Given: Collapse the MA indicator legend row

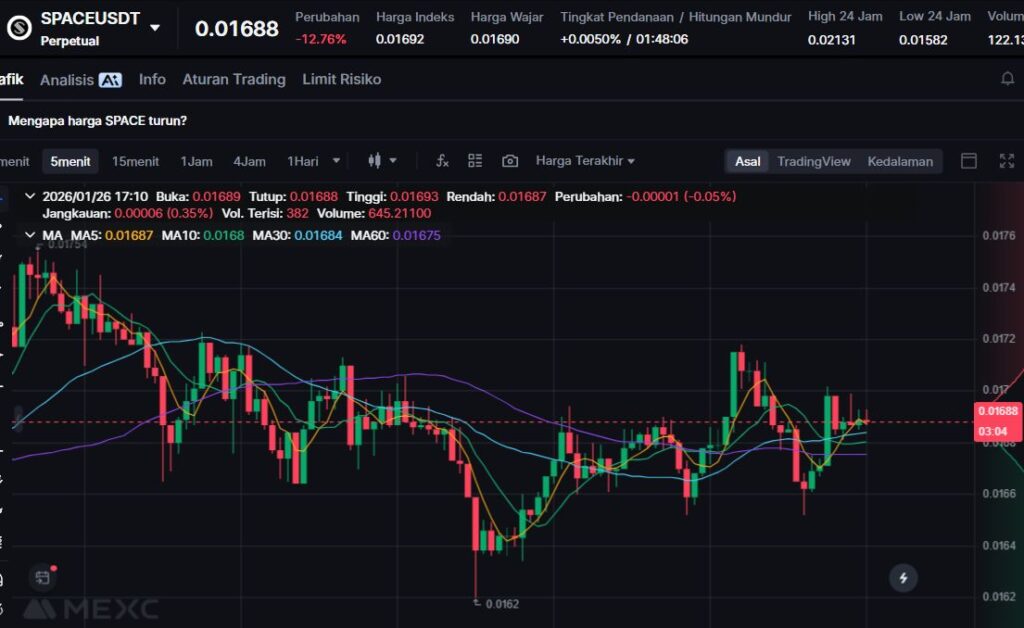Looking at the screenshot, I should click(28, 235).
